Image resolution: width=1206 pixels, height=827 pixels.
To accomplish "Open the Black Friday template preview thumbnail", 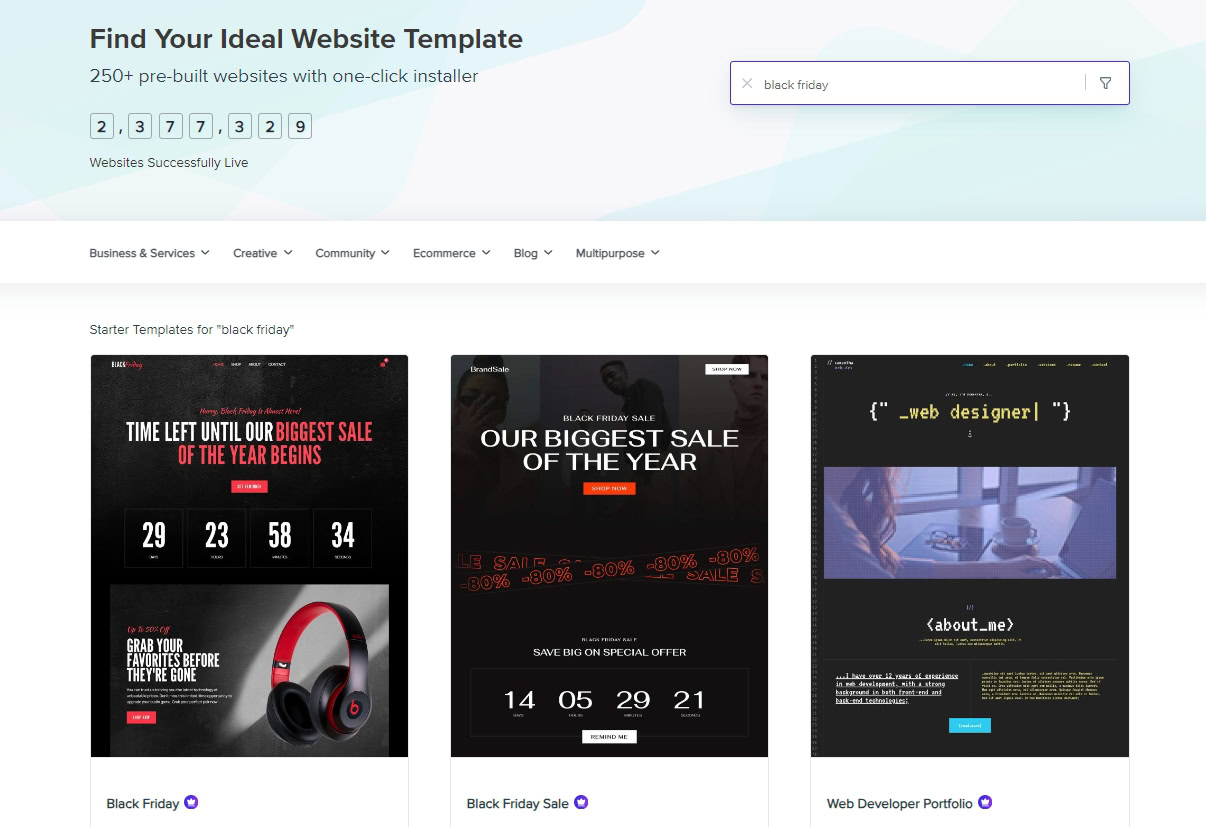I will 249,556.
